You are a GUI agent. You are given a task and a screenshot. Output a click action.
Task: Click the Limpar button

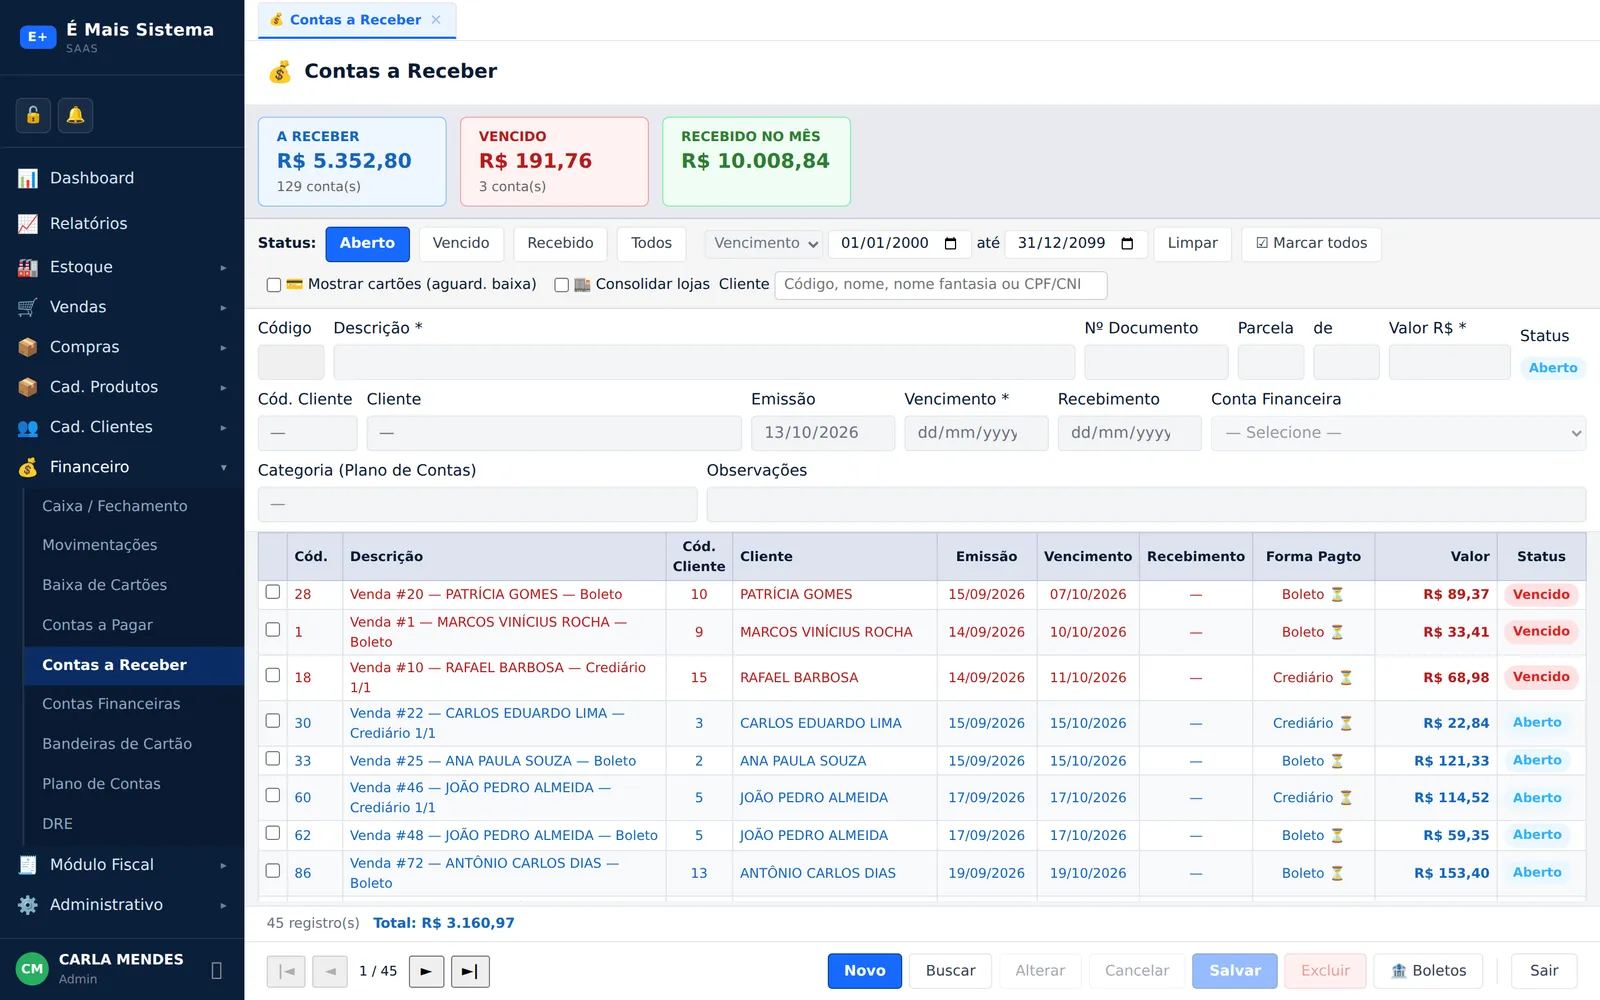coord(1192,244)
